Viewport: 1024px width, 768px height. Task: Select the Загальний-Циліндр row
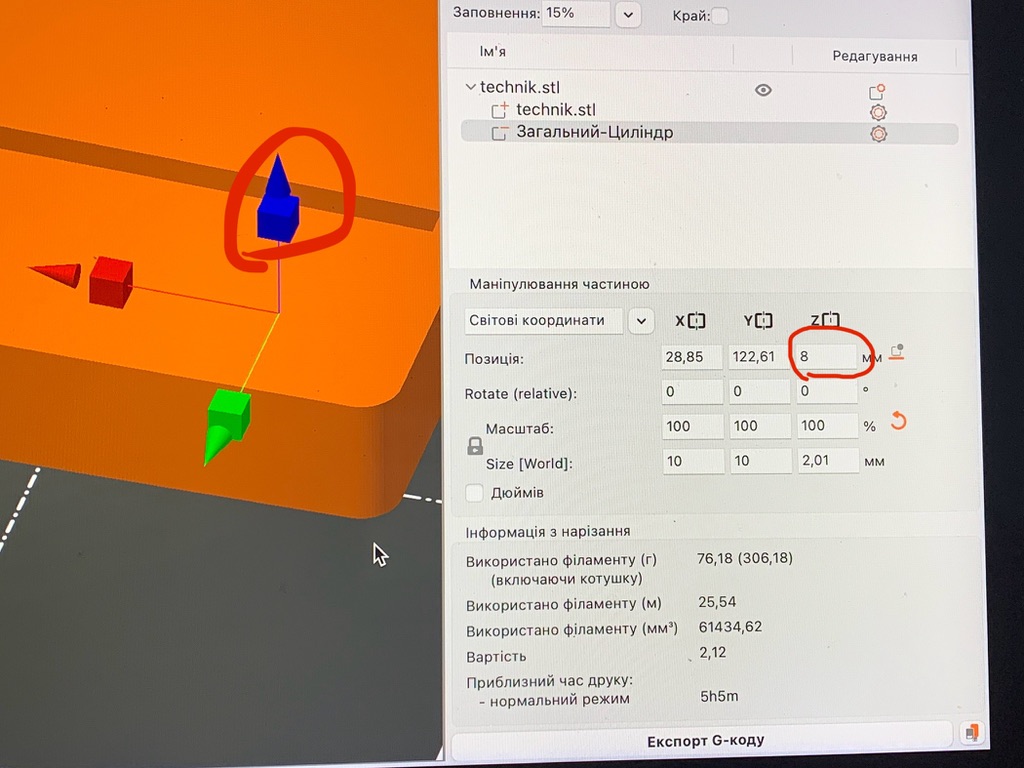tap(709, 133)
